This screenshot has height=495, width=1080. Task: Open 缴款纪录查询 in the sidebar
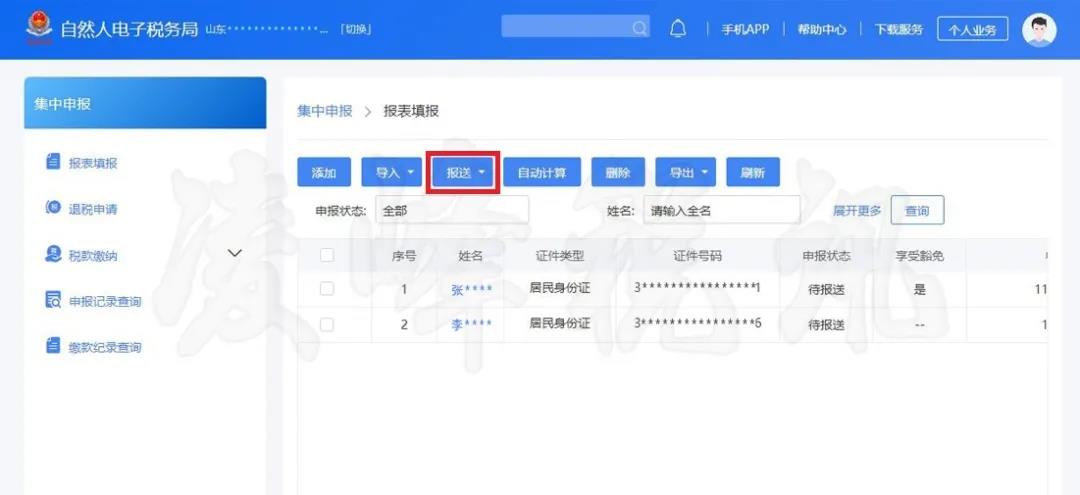click(x=105, y=348)
